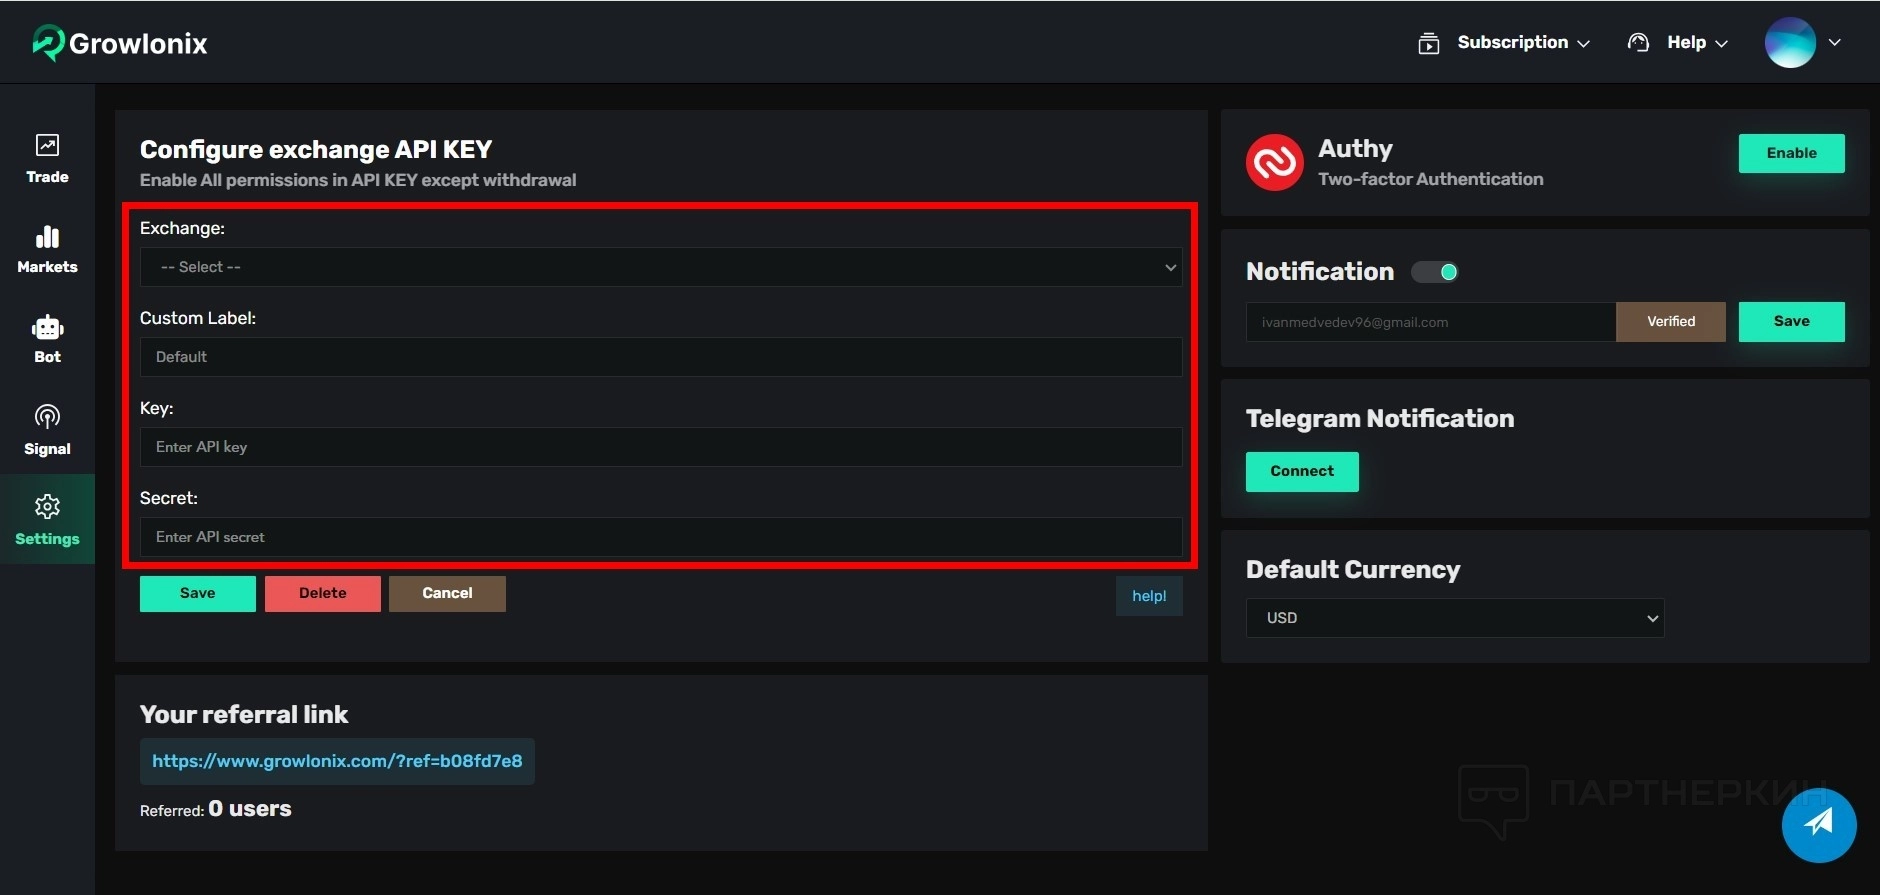Expand the Subscription menu
The image size is (1880, 895).
[1512, 43]
